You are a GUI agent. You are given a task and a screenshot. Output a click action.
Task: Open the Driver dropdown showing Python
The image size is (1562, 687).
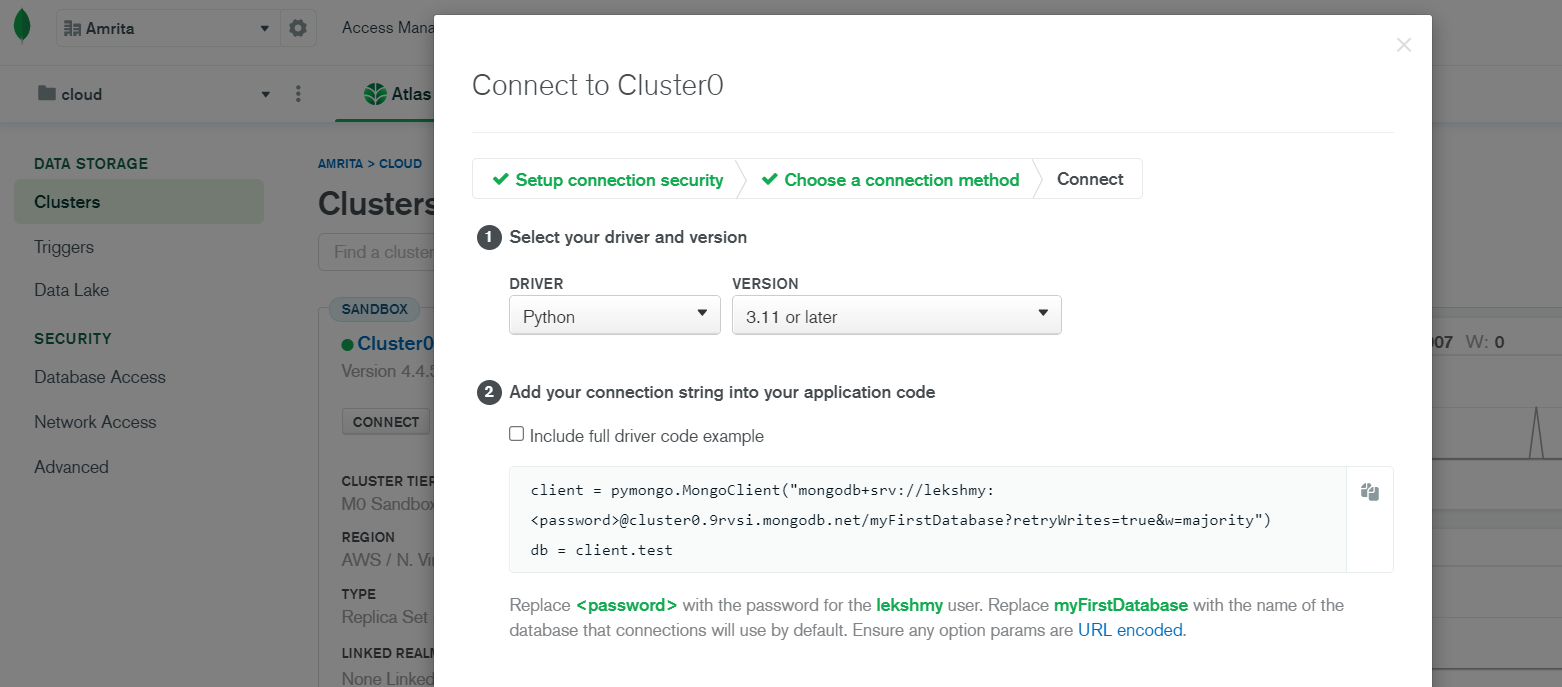pos(615,315)
